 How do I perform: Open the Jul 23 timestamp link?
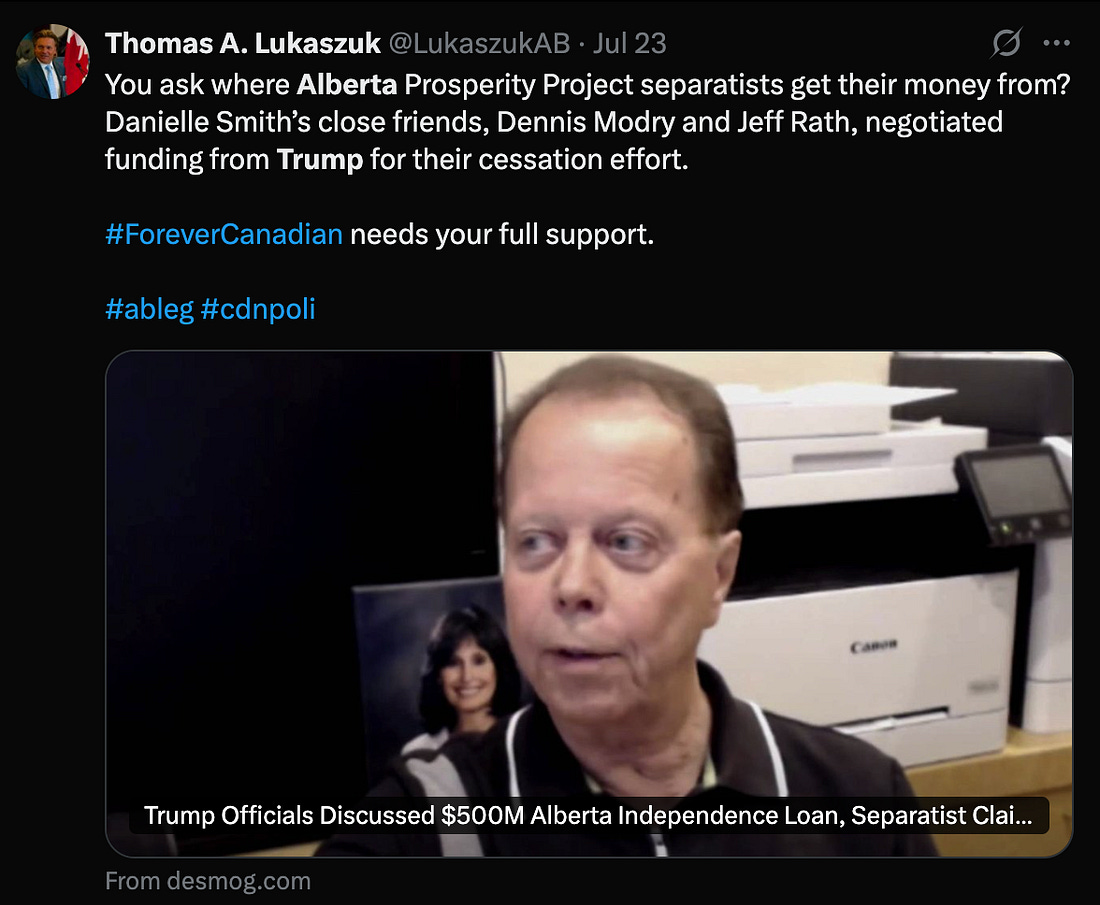629,43
